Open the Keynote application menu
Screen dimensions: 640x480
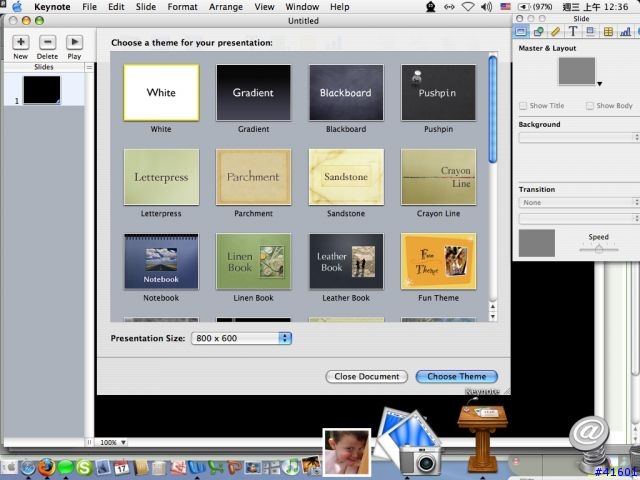(x=52, y=7)
